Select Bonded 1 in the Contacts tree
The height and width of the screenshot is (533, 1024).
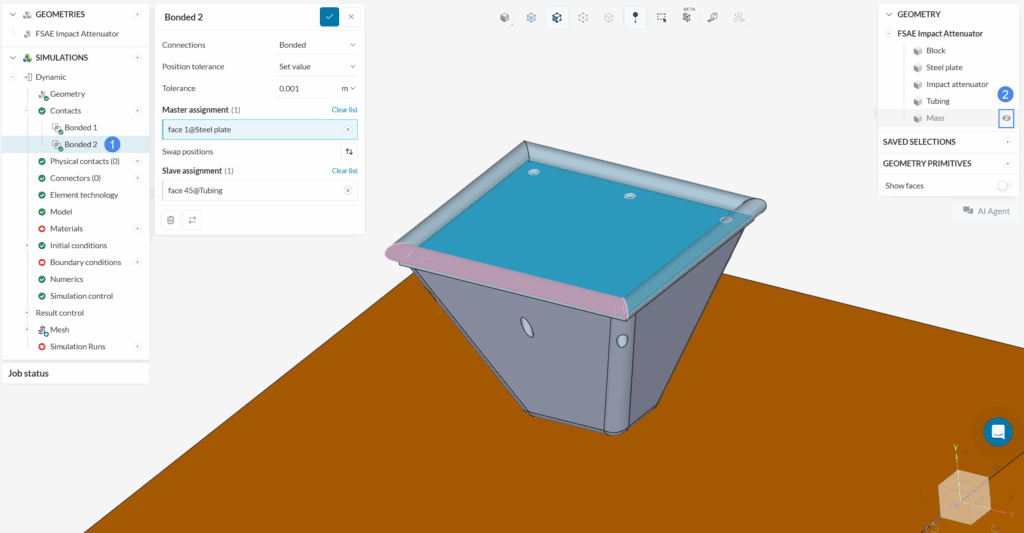tap(81, 128)
